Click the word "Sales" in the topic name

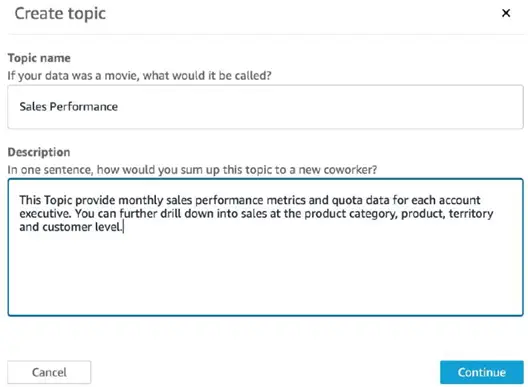pyautogui.click(x=33, y=107)
